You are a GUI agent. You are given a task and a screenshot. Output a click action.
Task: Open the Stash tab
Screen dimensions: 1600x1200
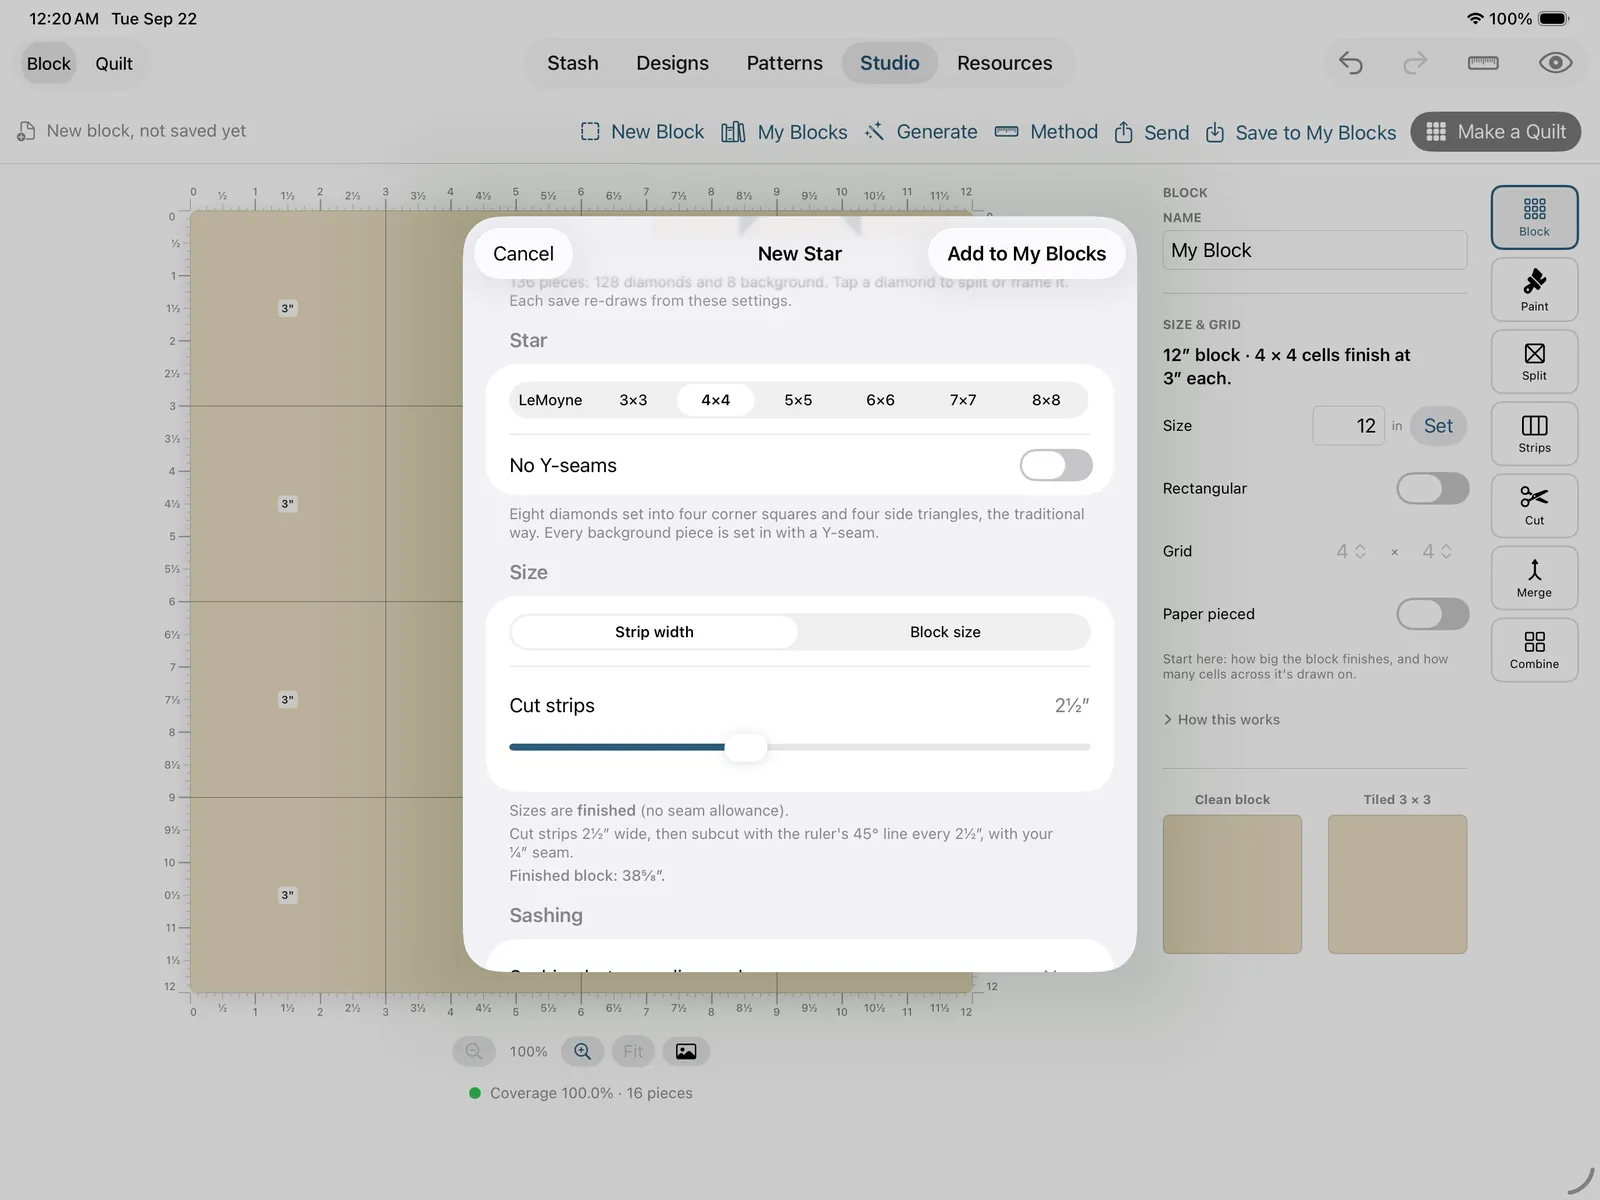tap(573, 63)
